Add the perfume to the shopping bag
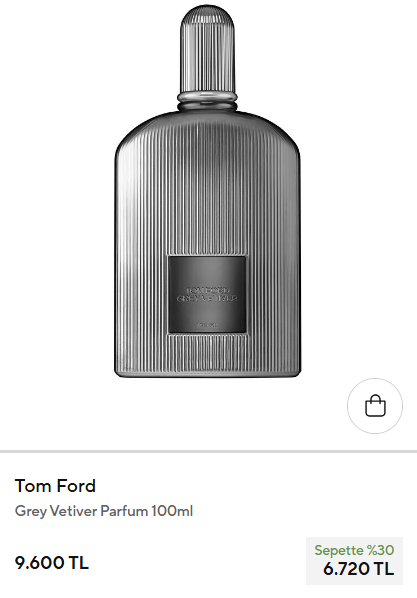This screenshot has width=417, height=598. click(375, 406)
